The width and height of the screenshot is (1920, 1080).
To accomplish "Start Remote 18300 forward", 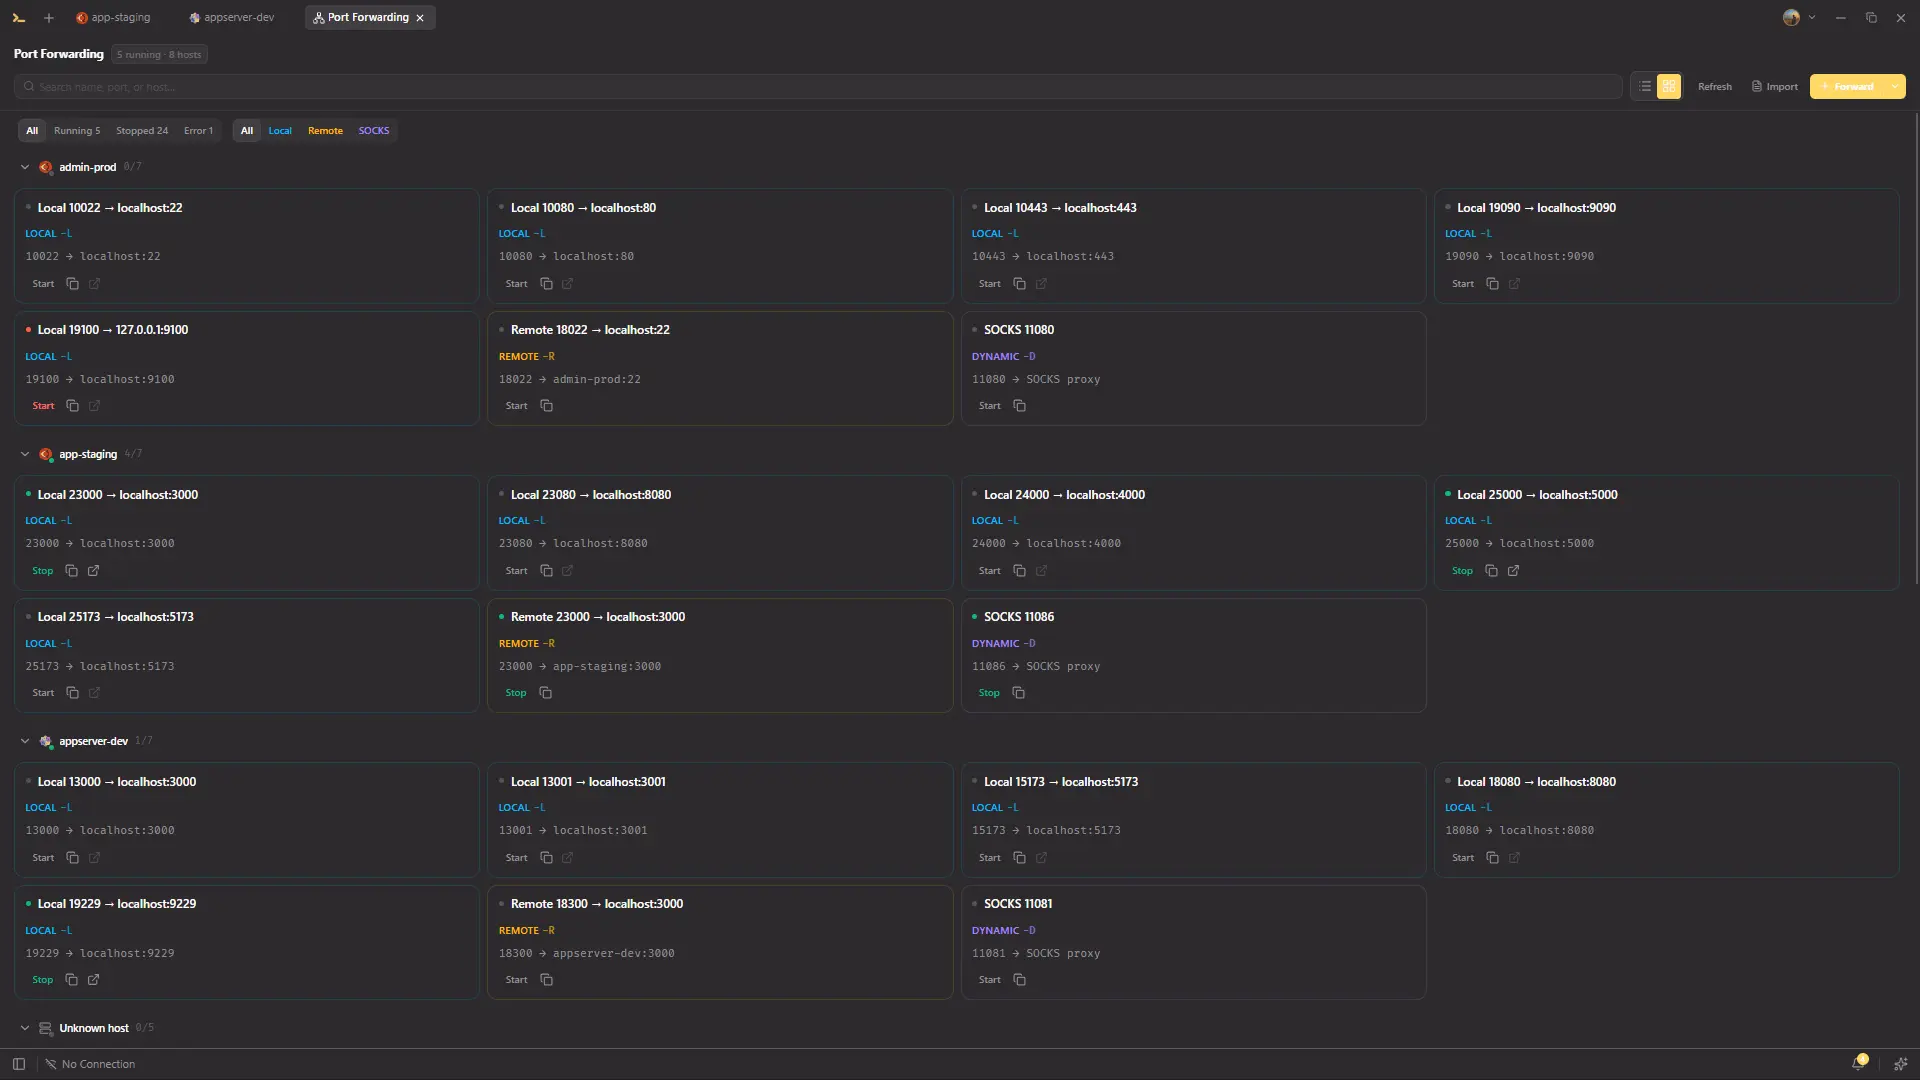I will coord(516,980).
